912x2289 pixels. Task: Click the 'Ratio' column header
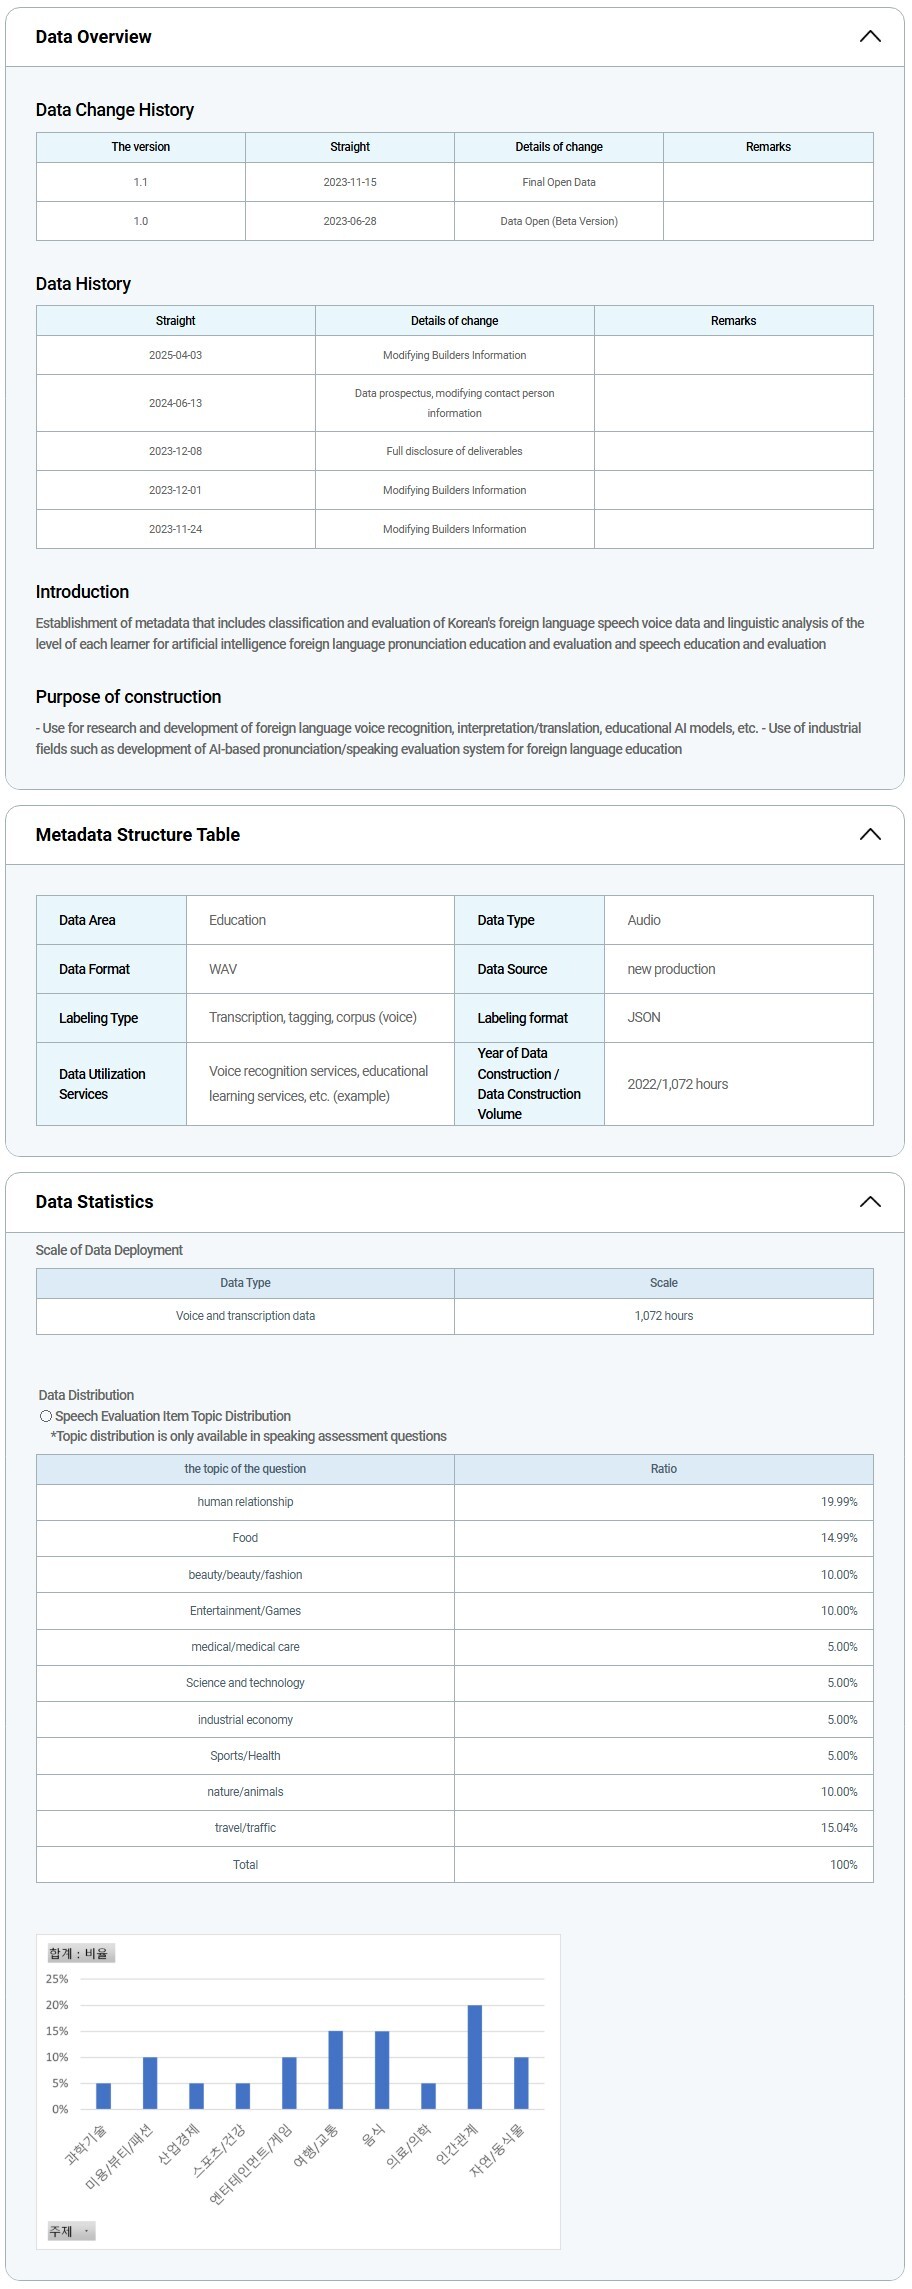click(663, 1469)
